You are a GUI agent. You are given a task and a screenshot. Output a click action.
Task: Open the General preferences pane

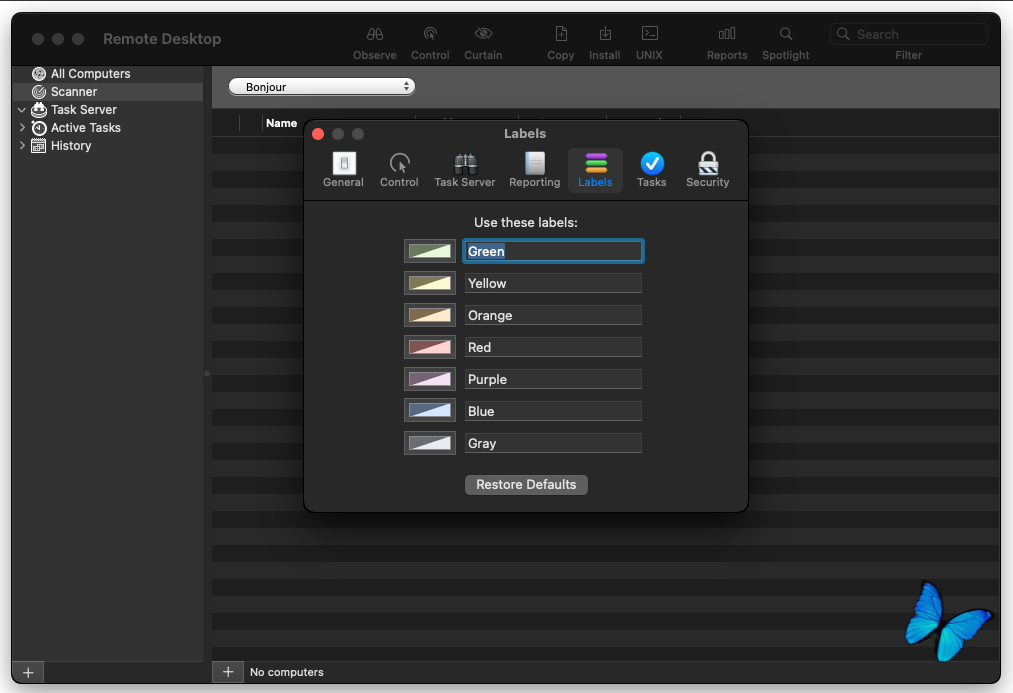click(x=343, y=170)
